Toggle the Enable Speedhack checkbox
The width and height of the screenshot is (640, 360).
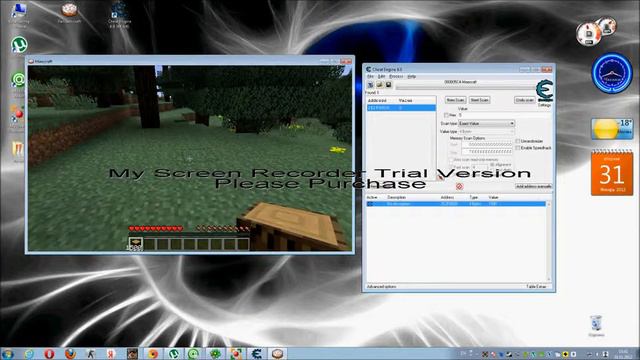[x=518, y=148]
